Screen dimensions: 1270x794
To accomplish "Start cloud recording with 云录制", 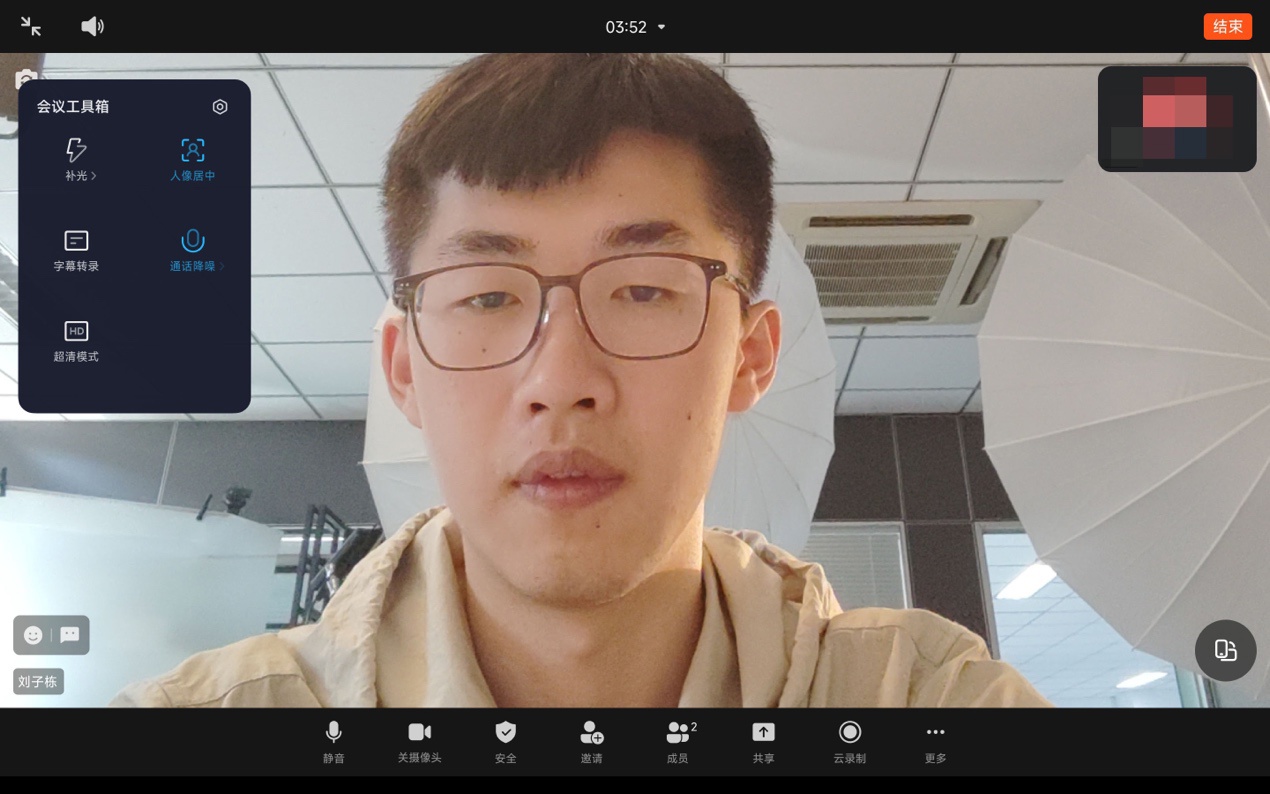I will (x=850, y=743).
